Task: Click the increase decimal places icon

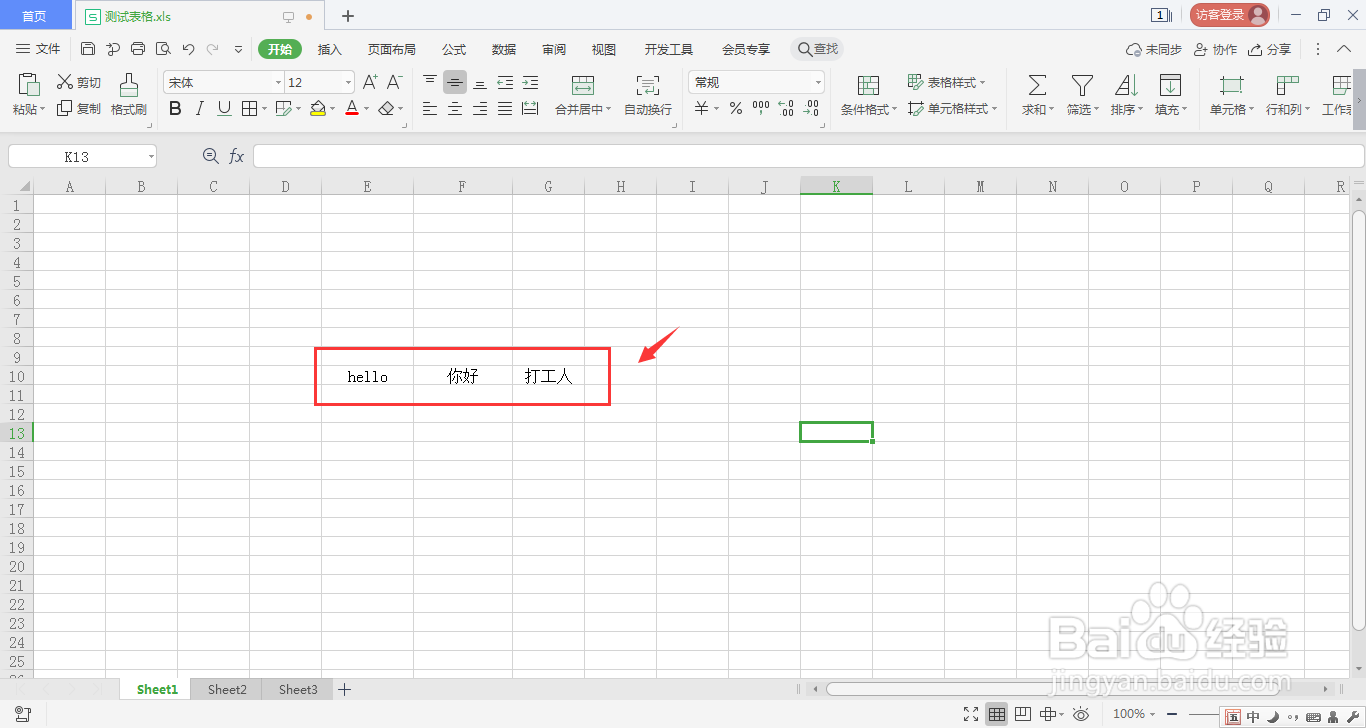Action: pyautogui.click(x=786, y=108)
